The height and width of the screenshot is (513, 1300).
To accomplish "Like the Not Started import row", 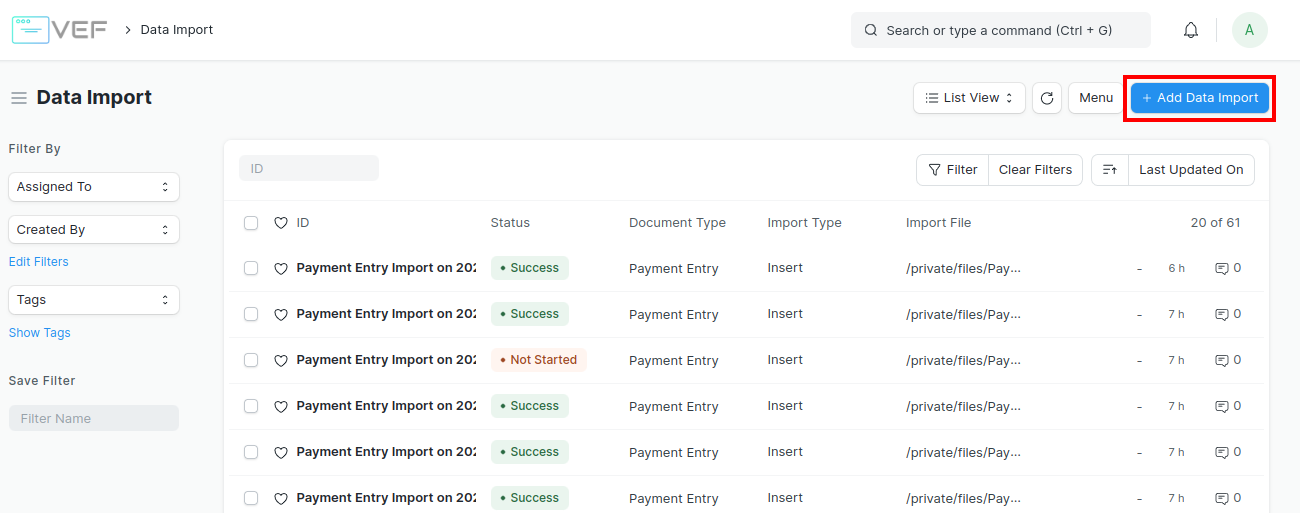I will (281, 361).
